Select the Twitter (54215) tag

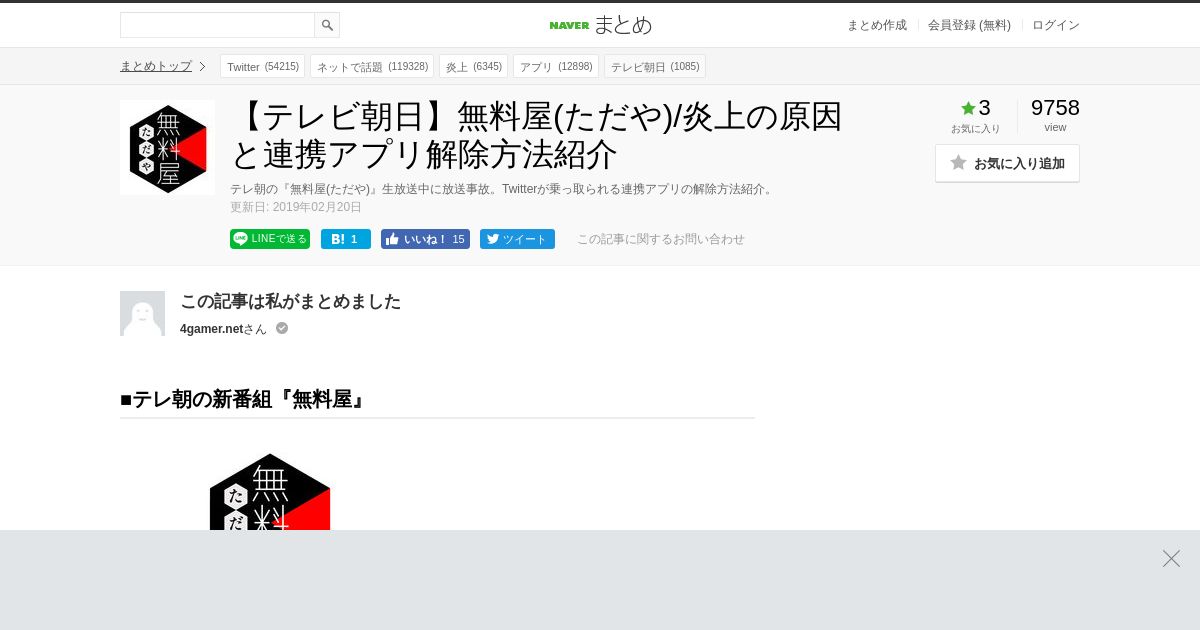click(262, 66)
